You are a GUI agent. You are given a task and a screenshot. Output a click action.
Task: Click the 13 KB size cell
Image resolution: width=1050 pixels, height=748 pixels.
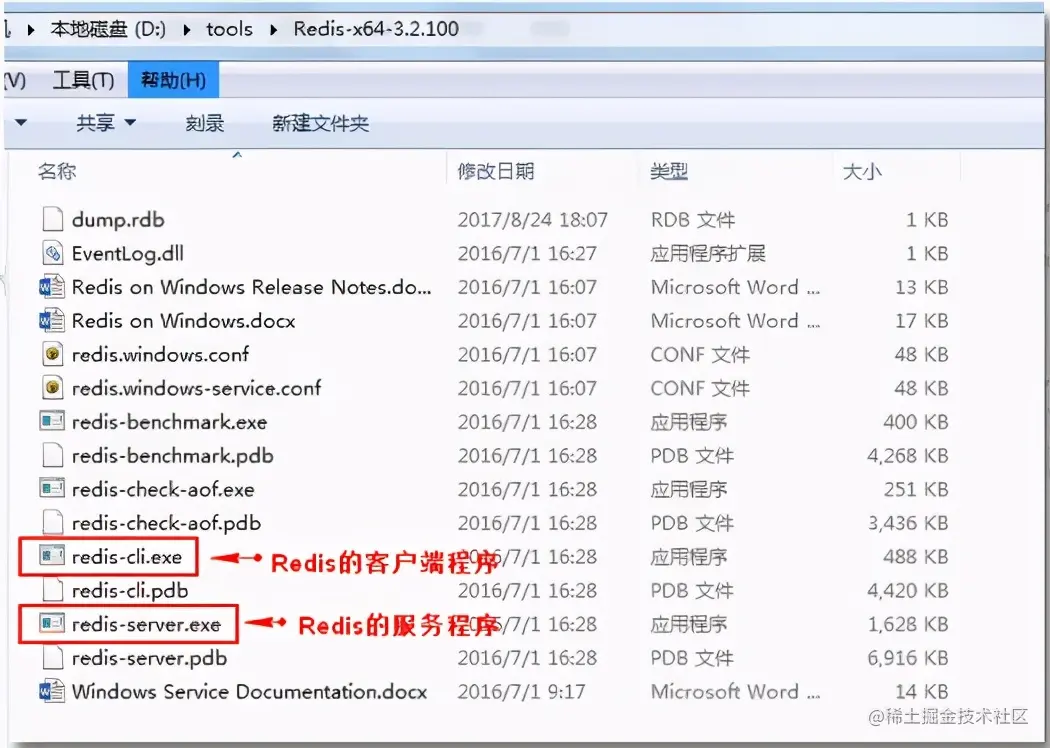pos(921,287)
